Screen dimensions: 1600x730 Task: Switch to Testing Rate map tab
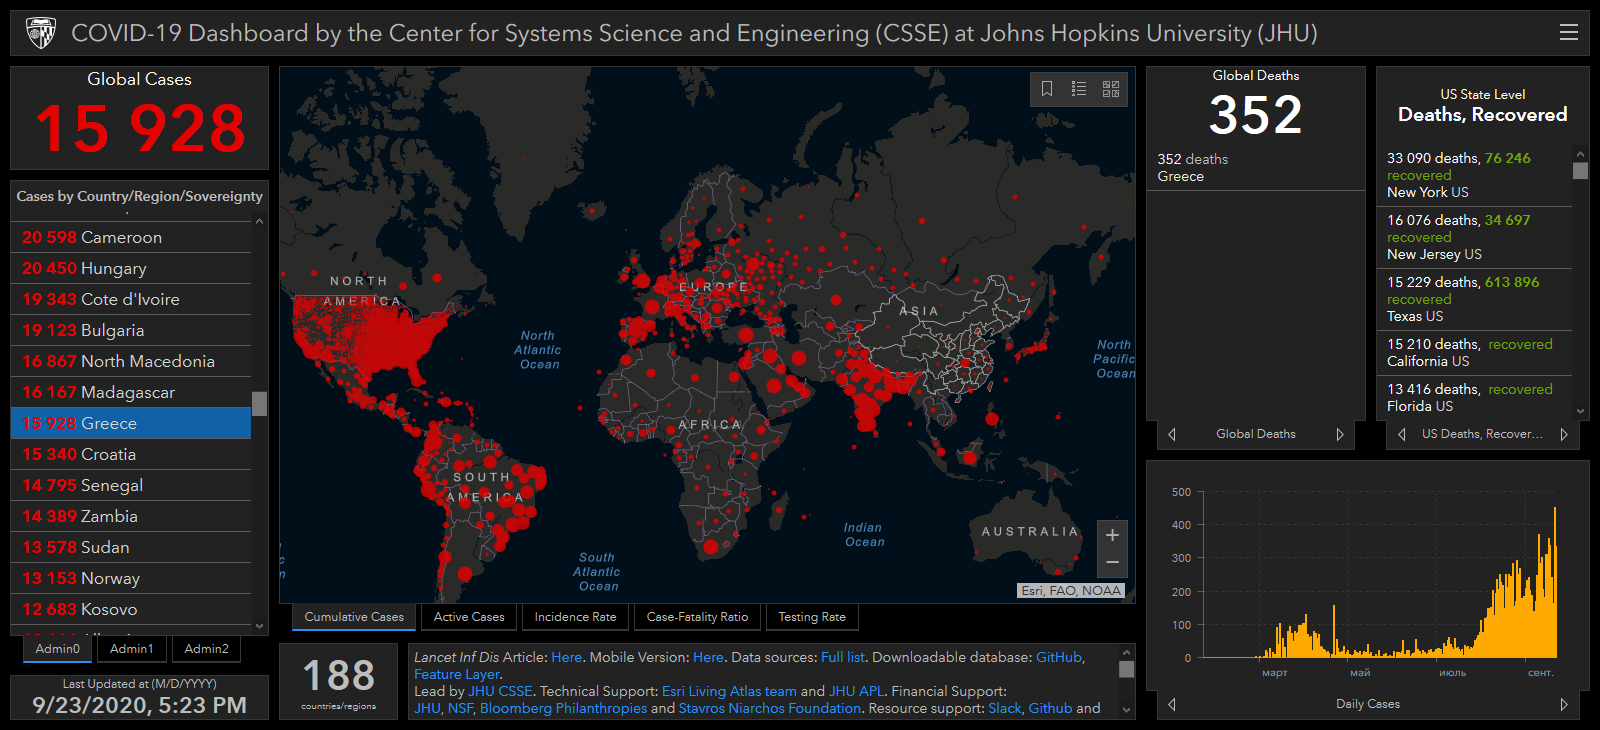coord(812,617)
